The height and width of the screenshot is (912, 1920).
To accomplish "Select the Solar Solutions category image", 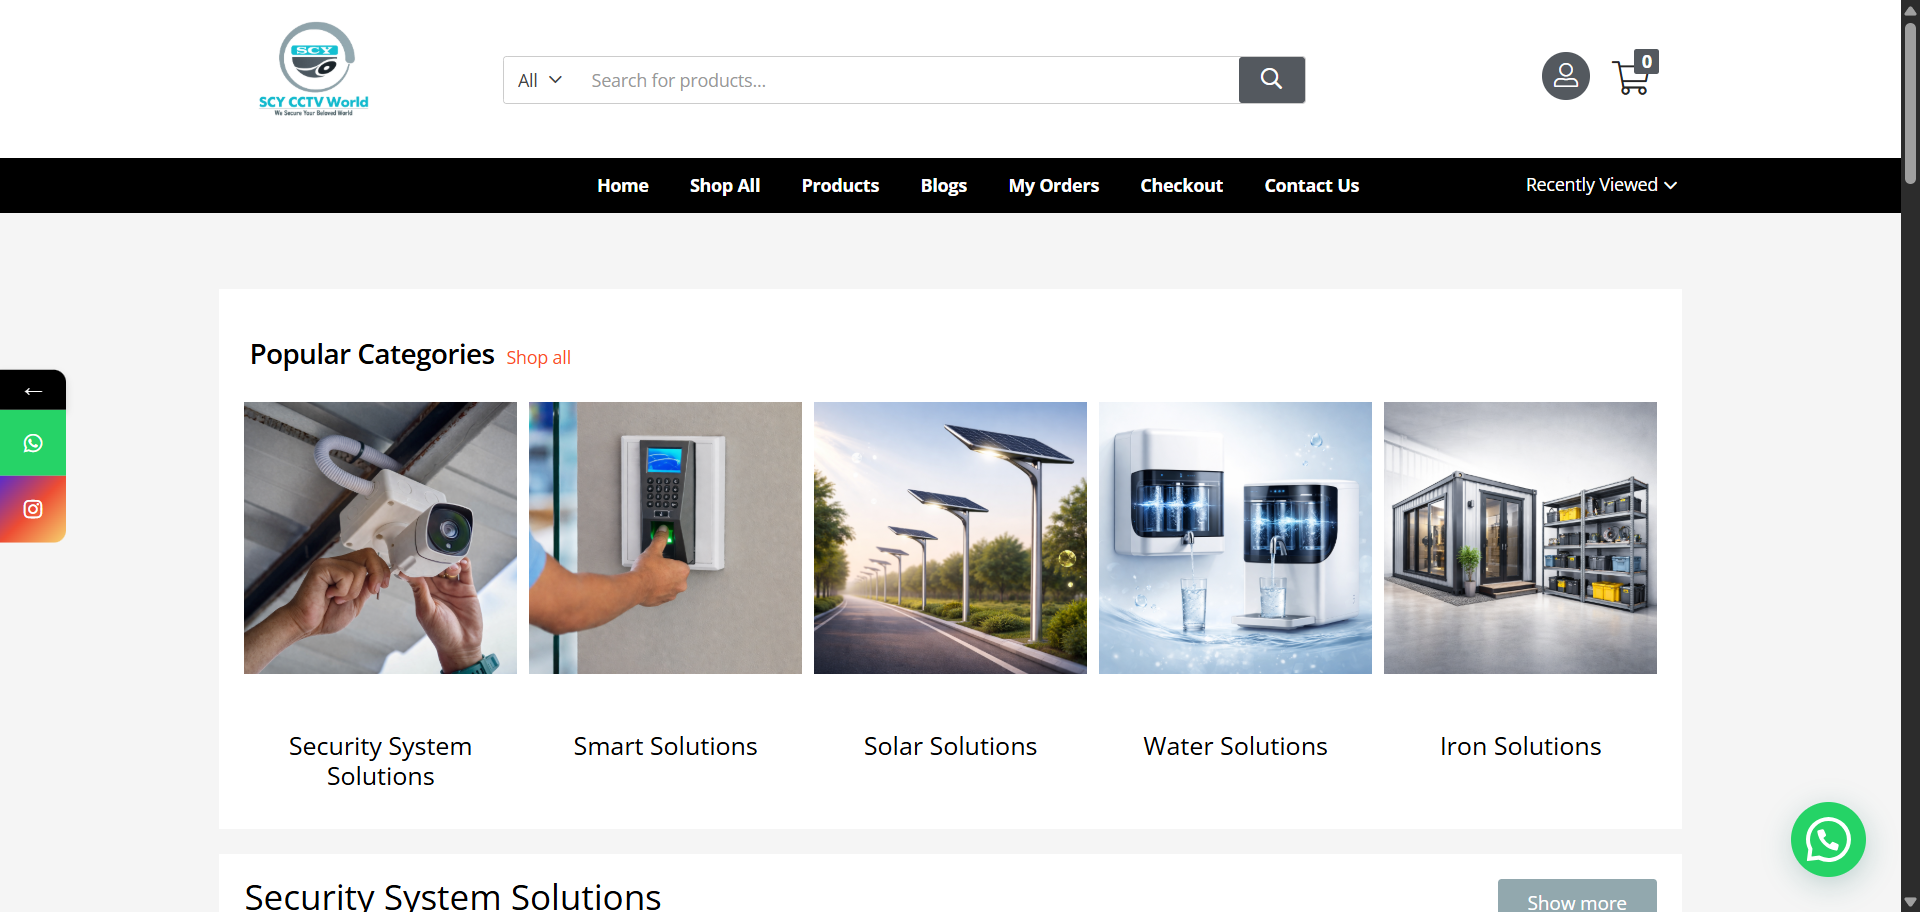I will click(950, 538).
